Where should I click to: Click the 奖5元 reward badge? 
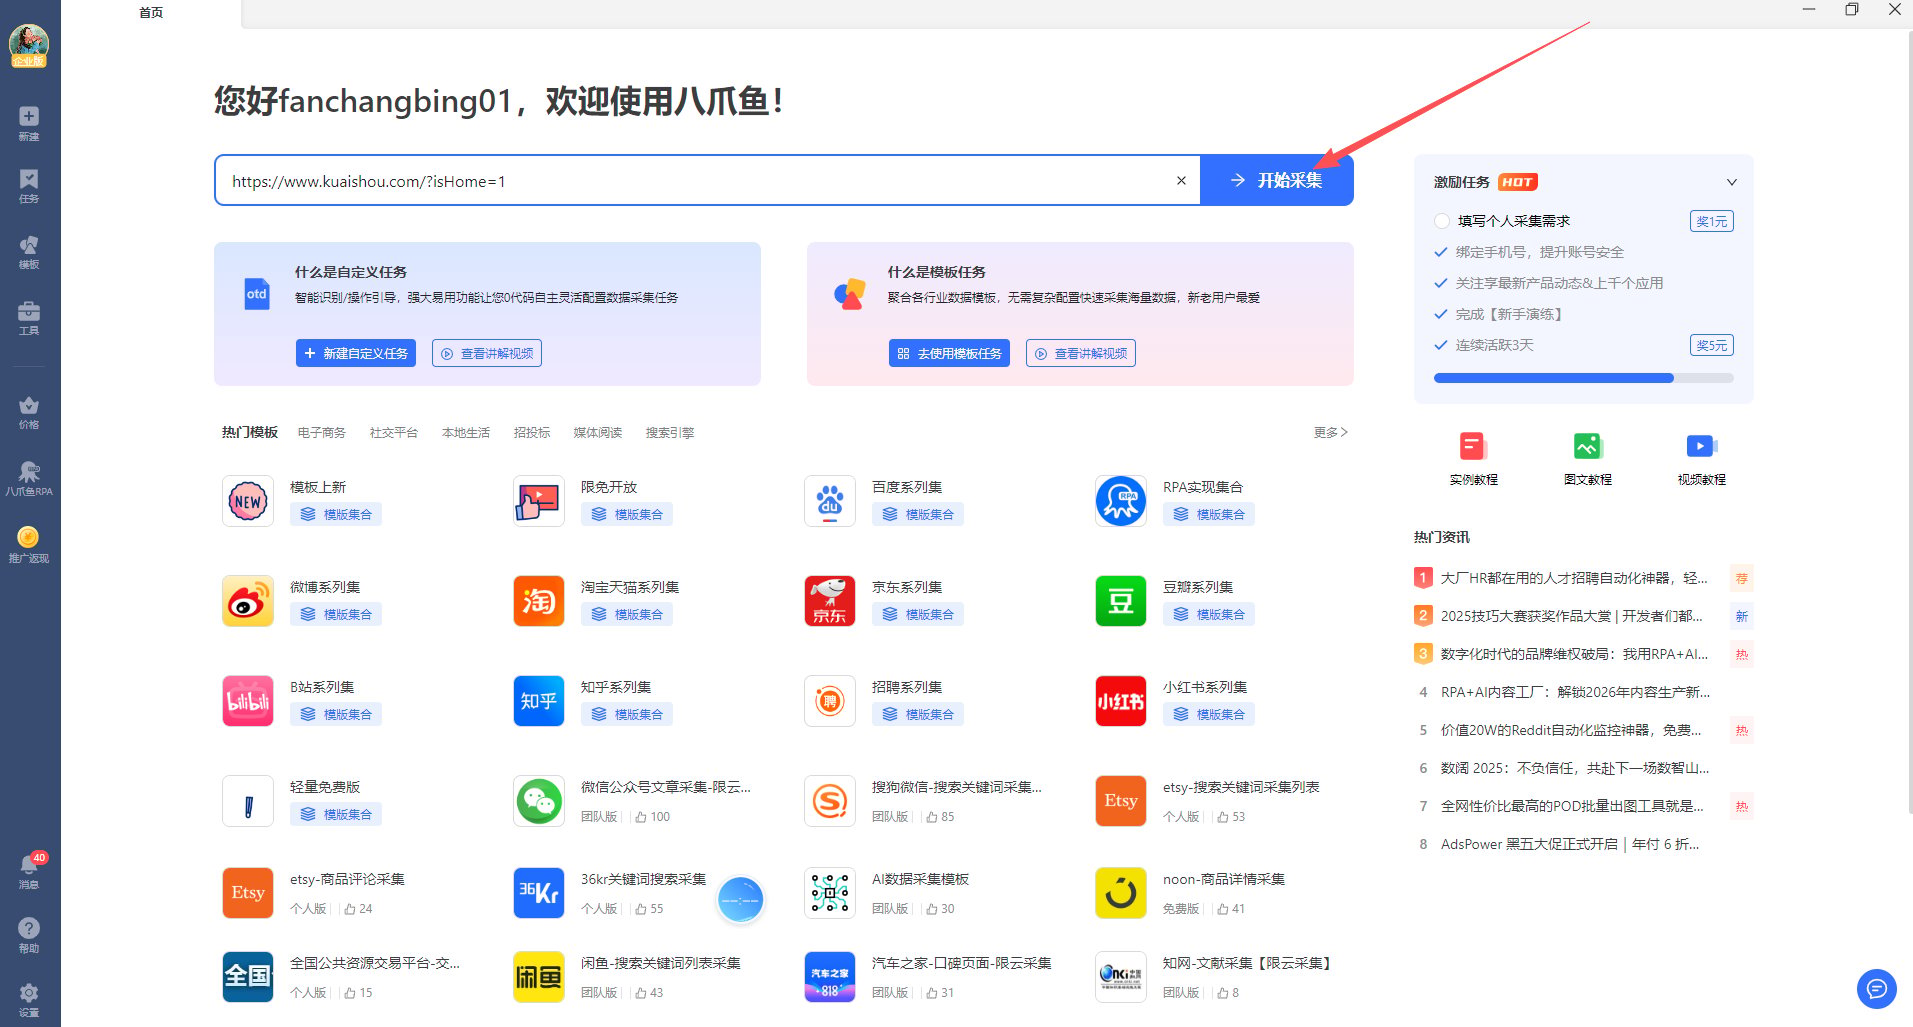pyautogui.click(x=1711, y=345)
